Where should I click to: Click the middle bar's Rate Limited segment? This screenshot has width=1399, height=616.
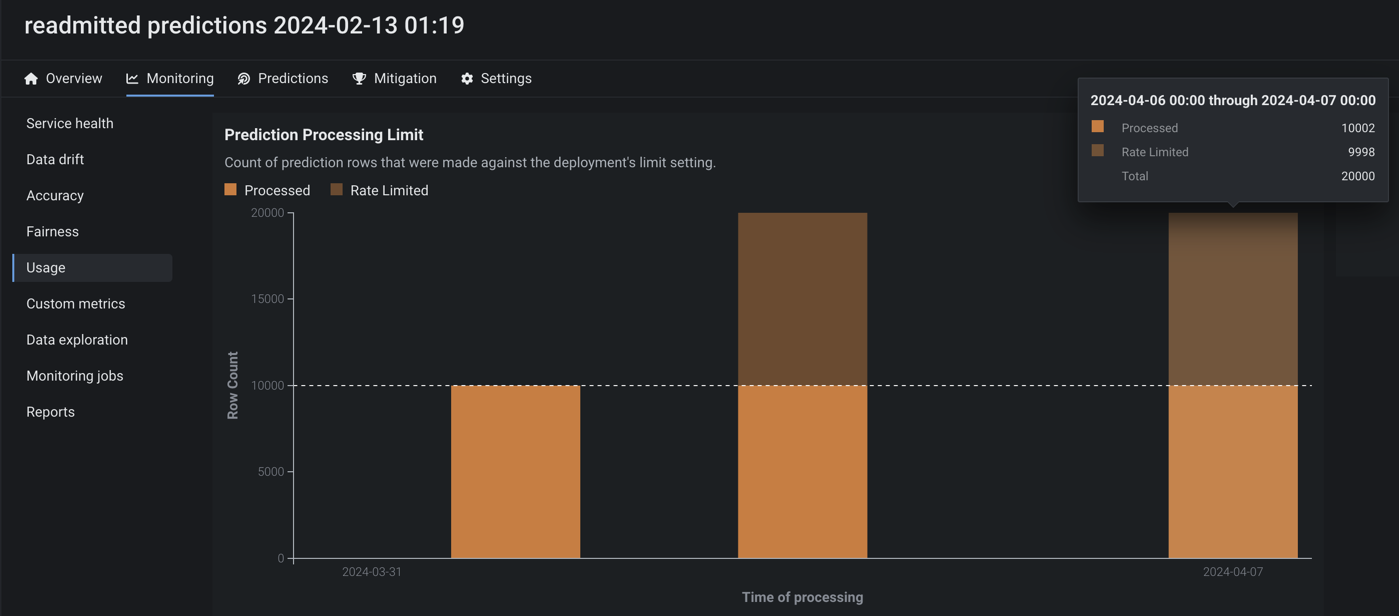click(x=802, y=298)
